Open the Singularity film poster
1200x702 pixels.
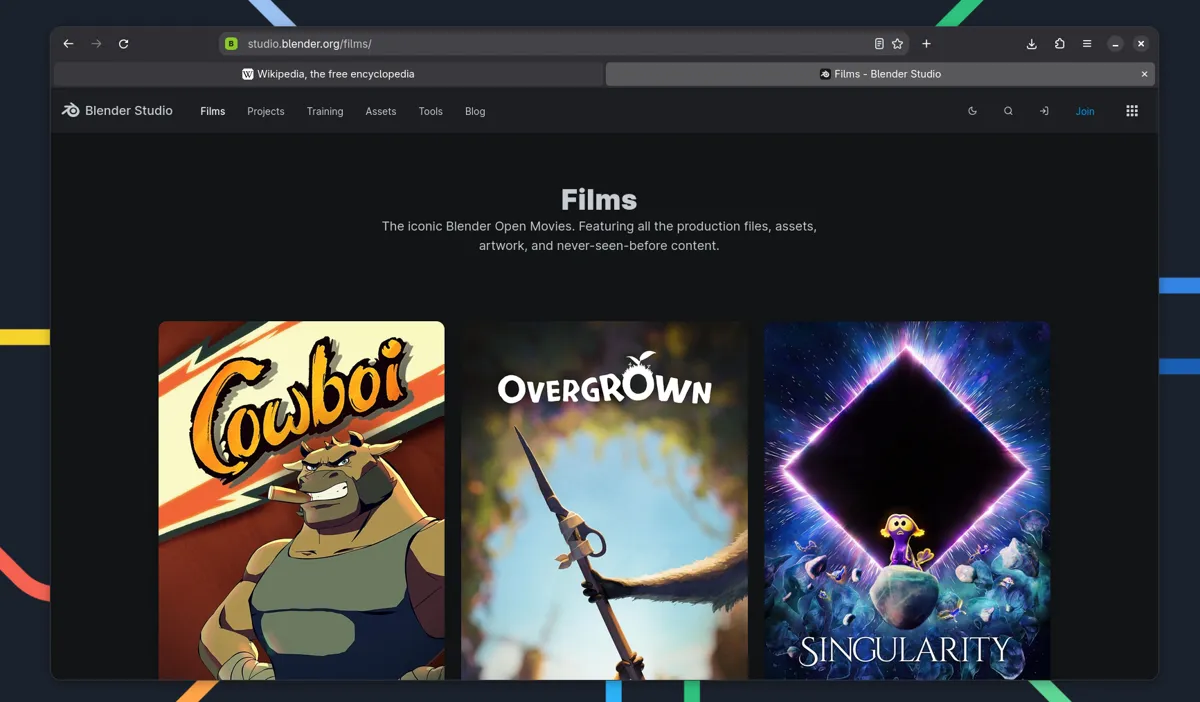907,500
